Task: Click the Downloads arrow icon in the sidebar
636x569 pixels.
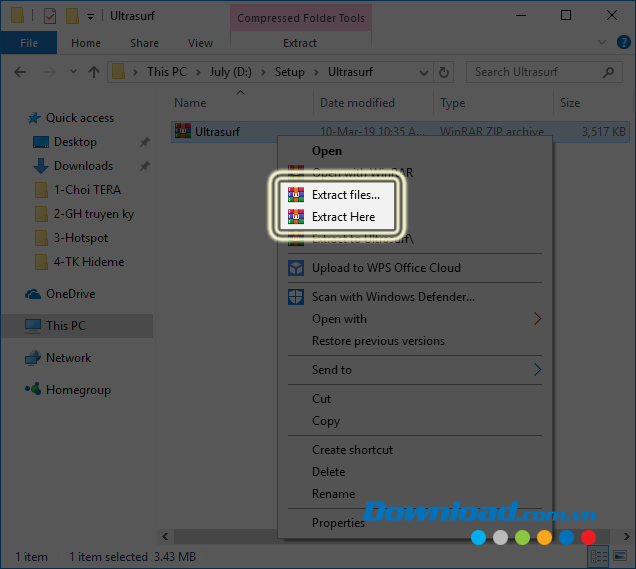Action: [x=41, y=166]
